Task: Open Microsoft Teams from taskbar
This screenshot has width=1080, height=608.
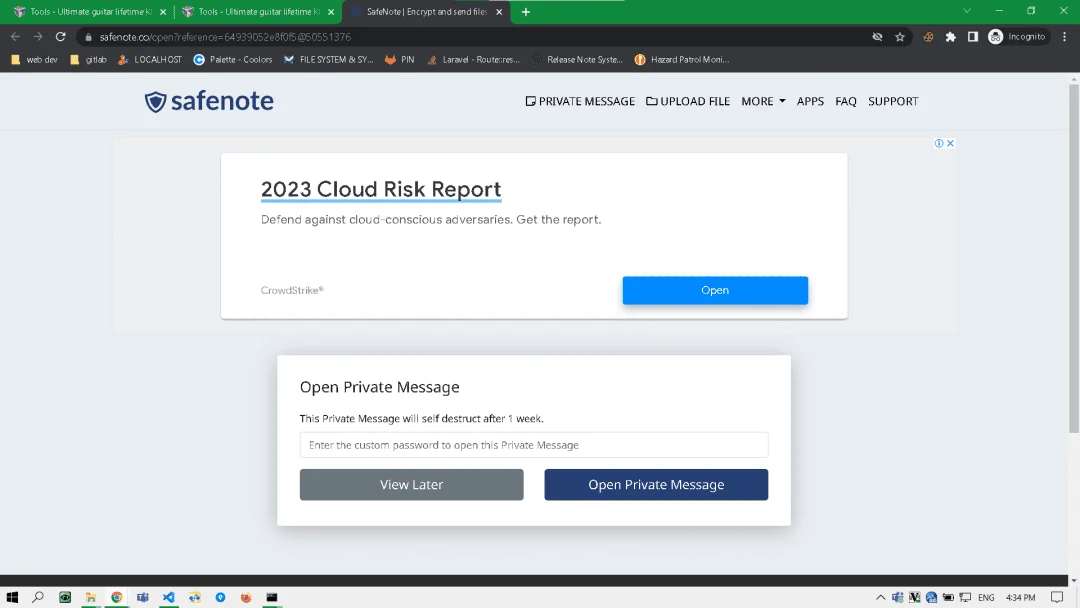Action: 143,597
